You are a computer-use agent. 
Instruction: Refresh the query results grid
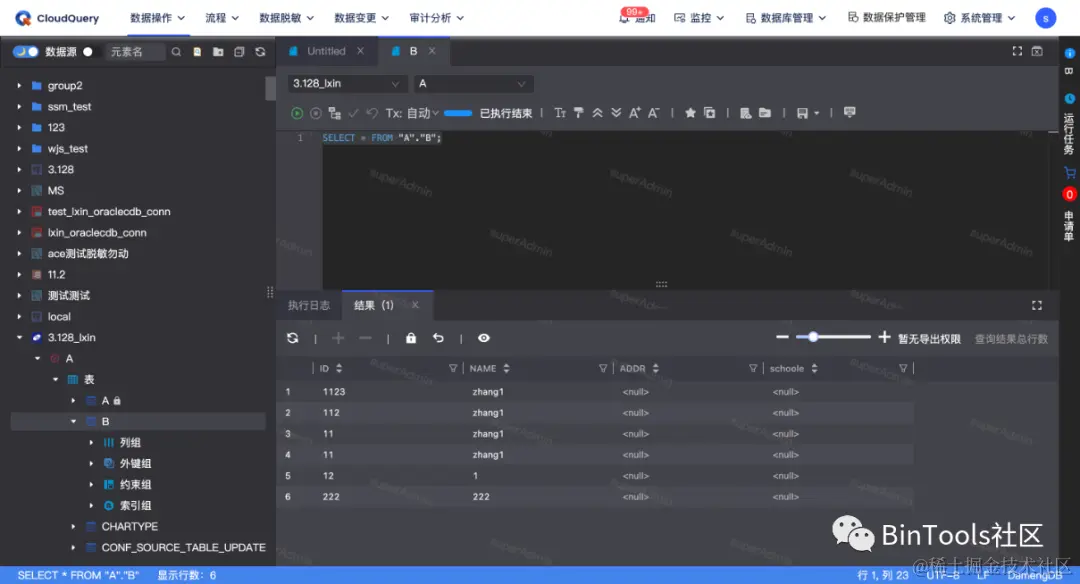(x=293, y=338)
